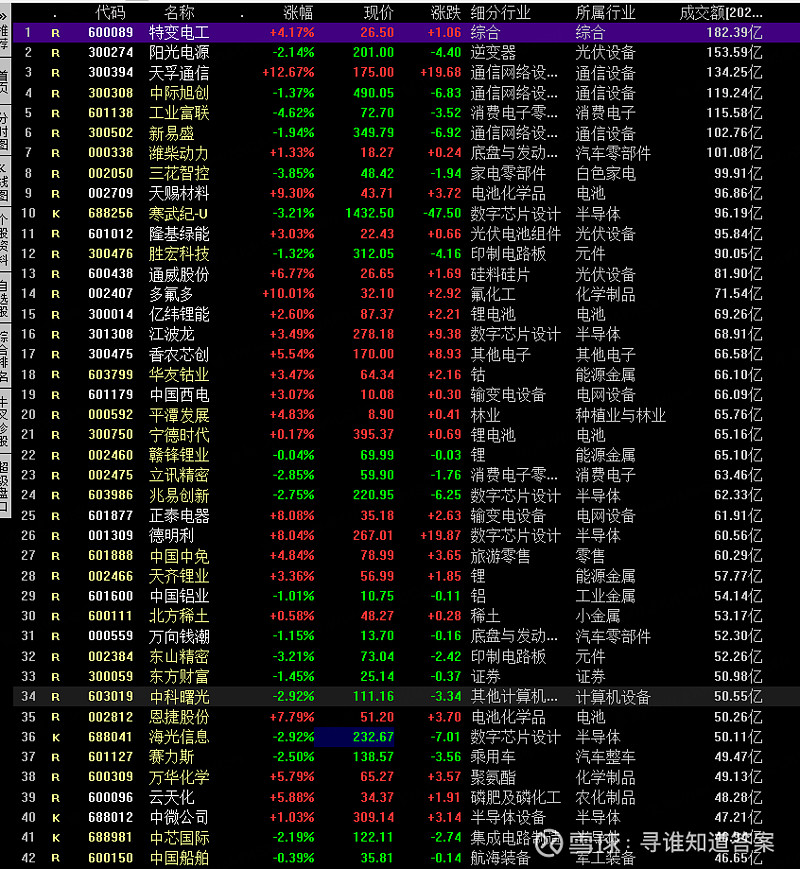
Task: Select stock code 300476 for 胜宏科技
Action: click(x=111, y=254)
